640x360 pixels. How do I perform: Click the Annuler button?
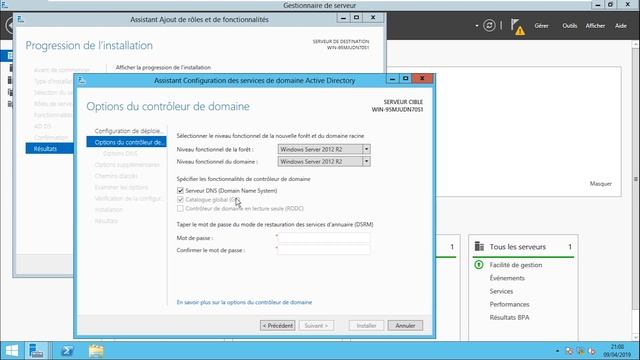405,325
